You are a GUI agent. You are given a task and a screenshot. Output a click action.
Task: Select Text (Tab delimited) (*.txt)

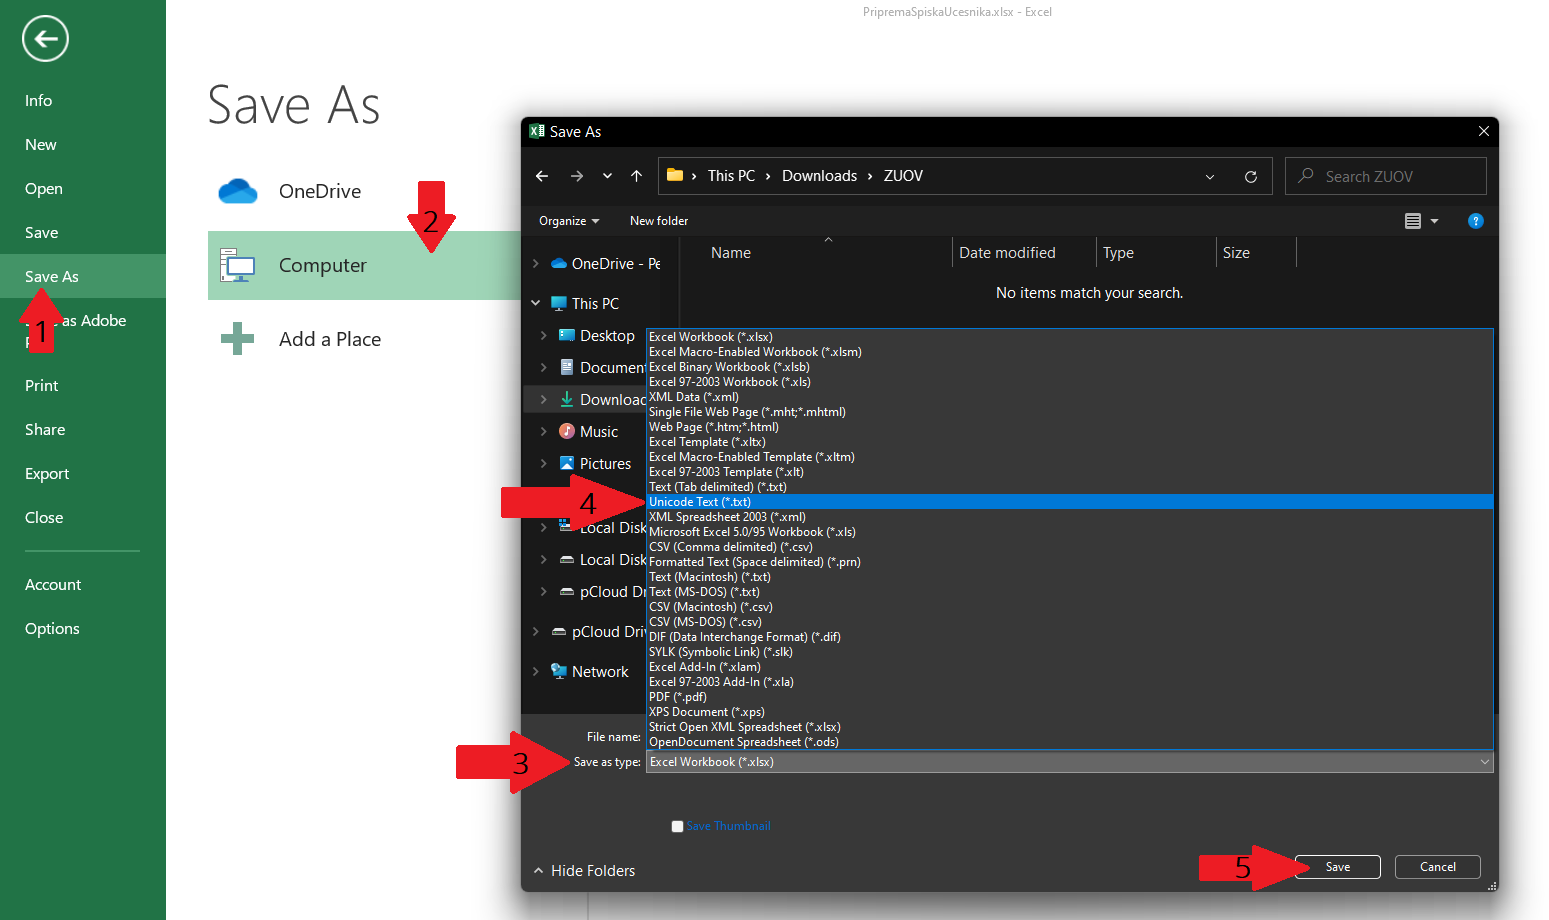[1070, 487]
